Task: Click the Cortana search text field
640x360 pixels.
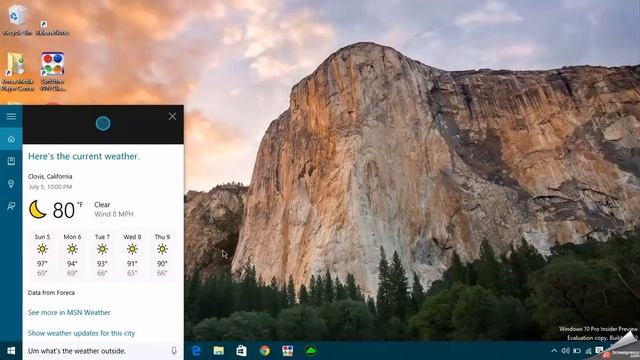Action: pos(97,351)
